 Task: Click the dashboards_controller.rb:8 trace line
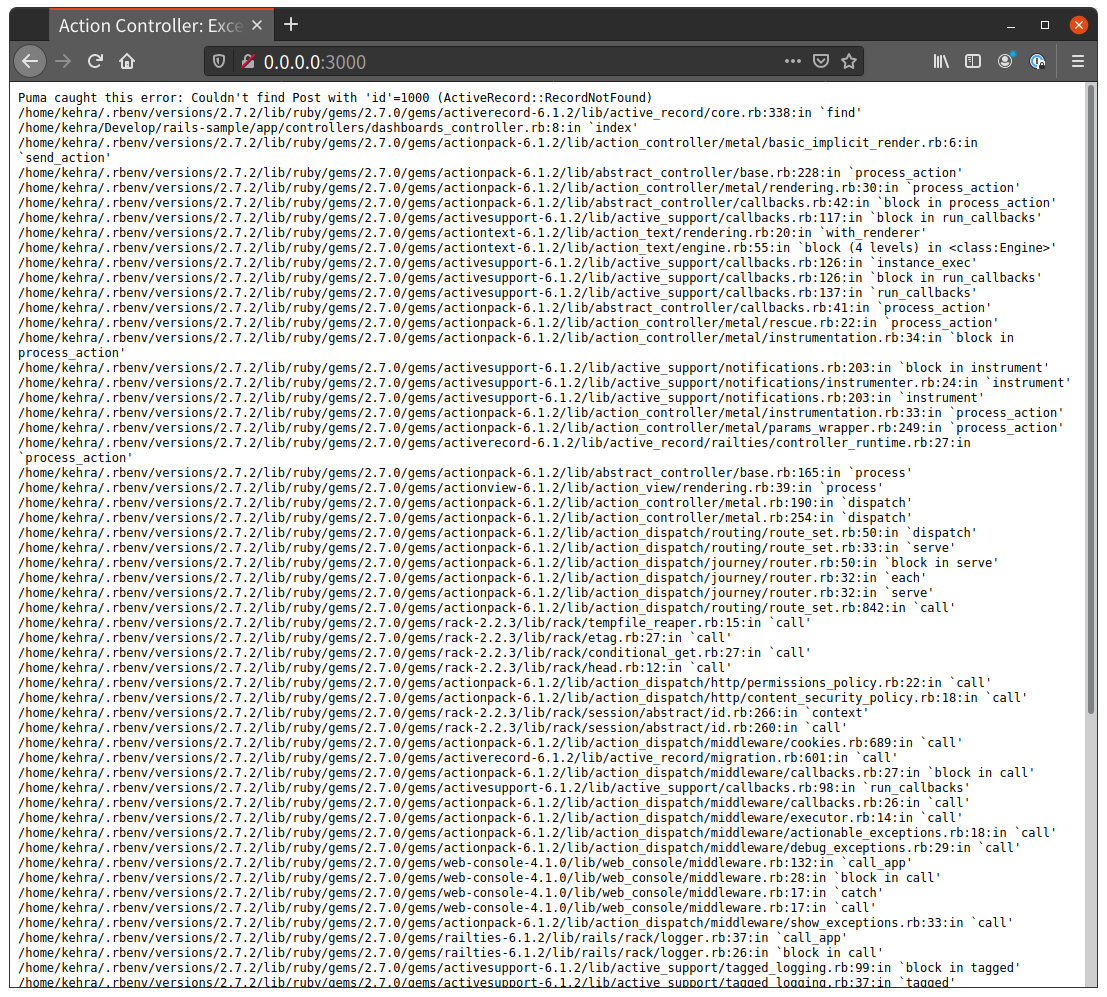click(x=328, y=128)
